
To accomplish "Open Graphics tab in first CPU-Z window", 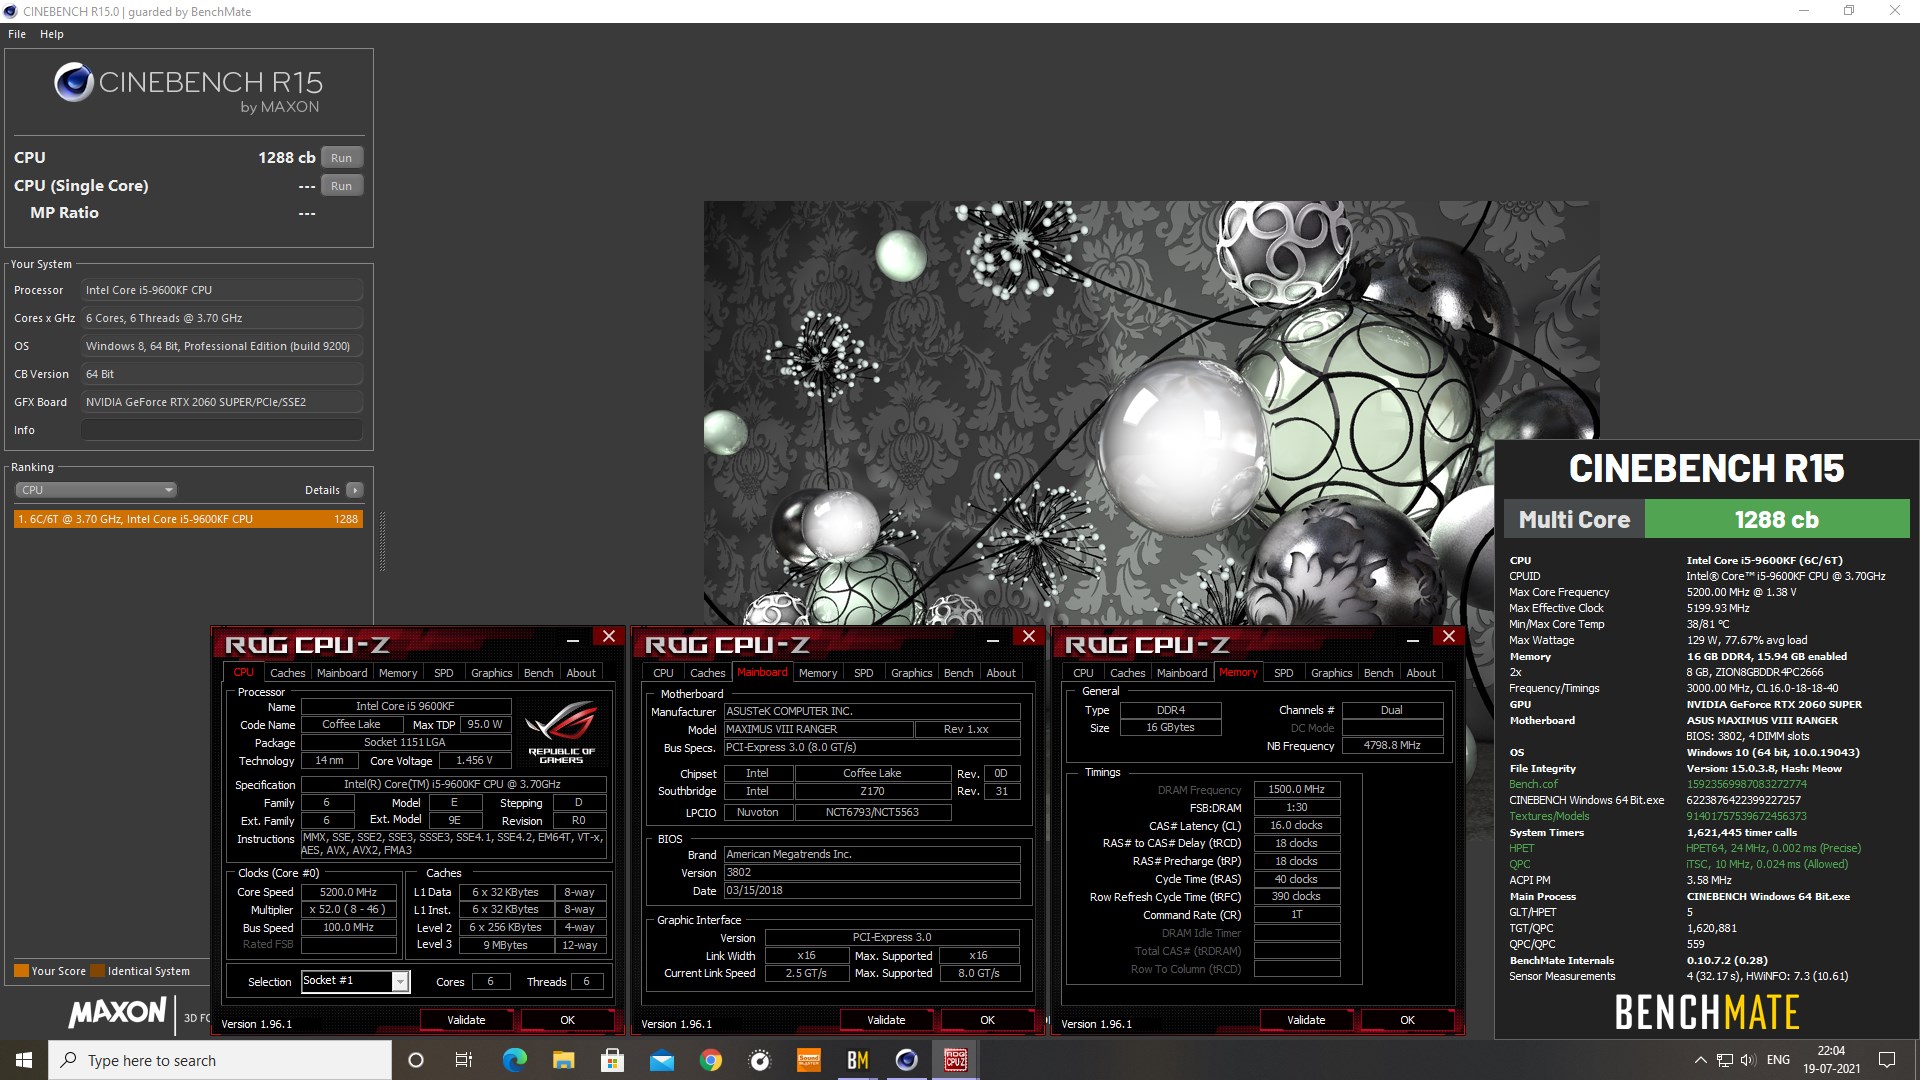I will point(492,673).
